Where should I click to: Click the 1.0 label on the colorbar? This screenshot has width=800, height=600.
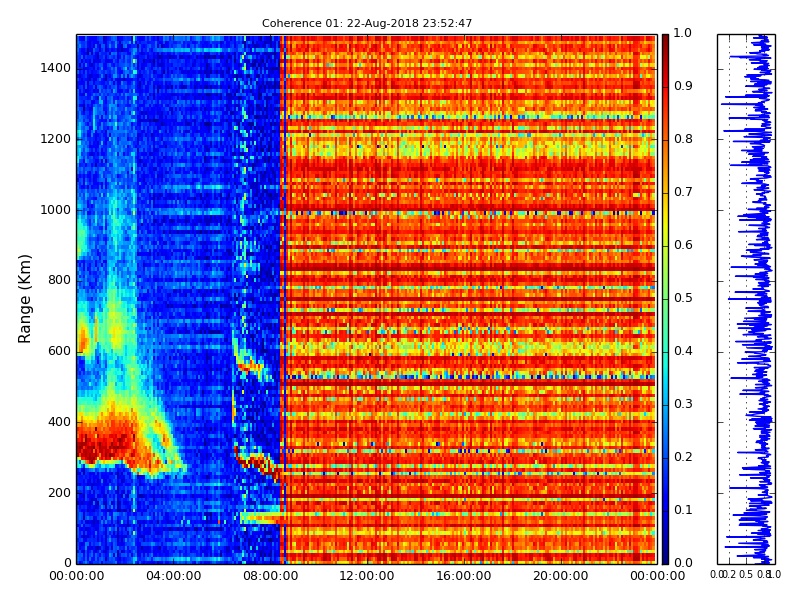tap(683, 33)
